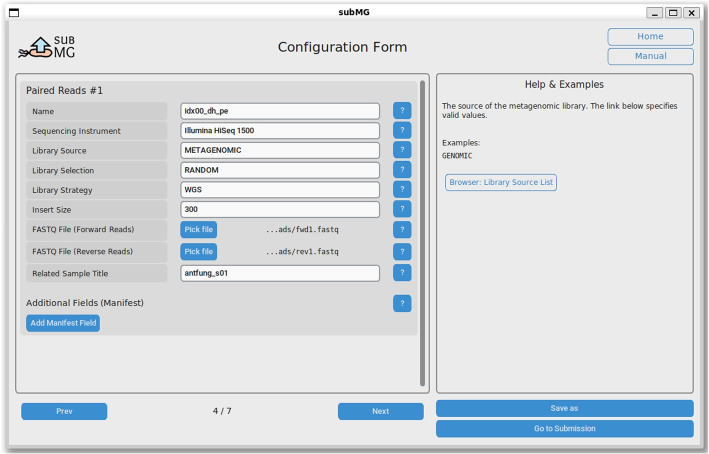Open the Manual

coord(650,56)
